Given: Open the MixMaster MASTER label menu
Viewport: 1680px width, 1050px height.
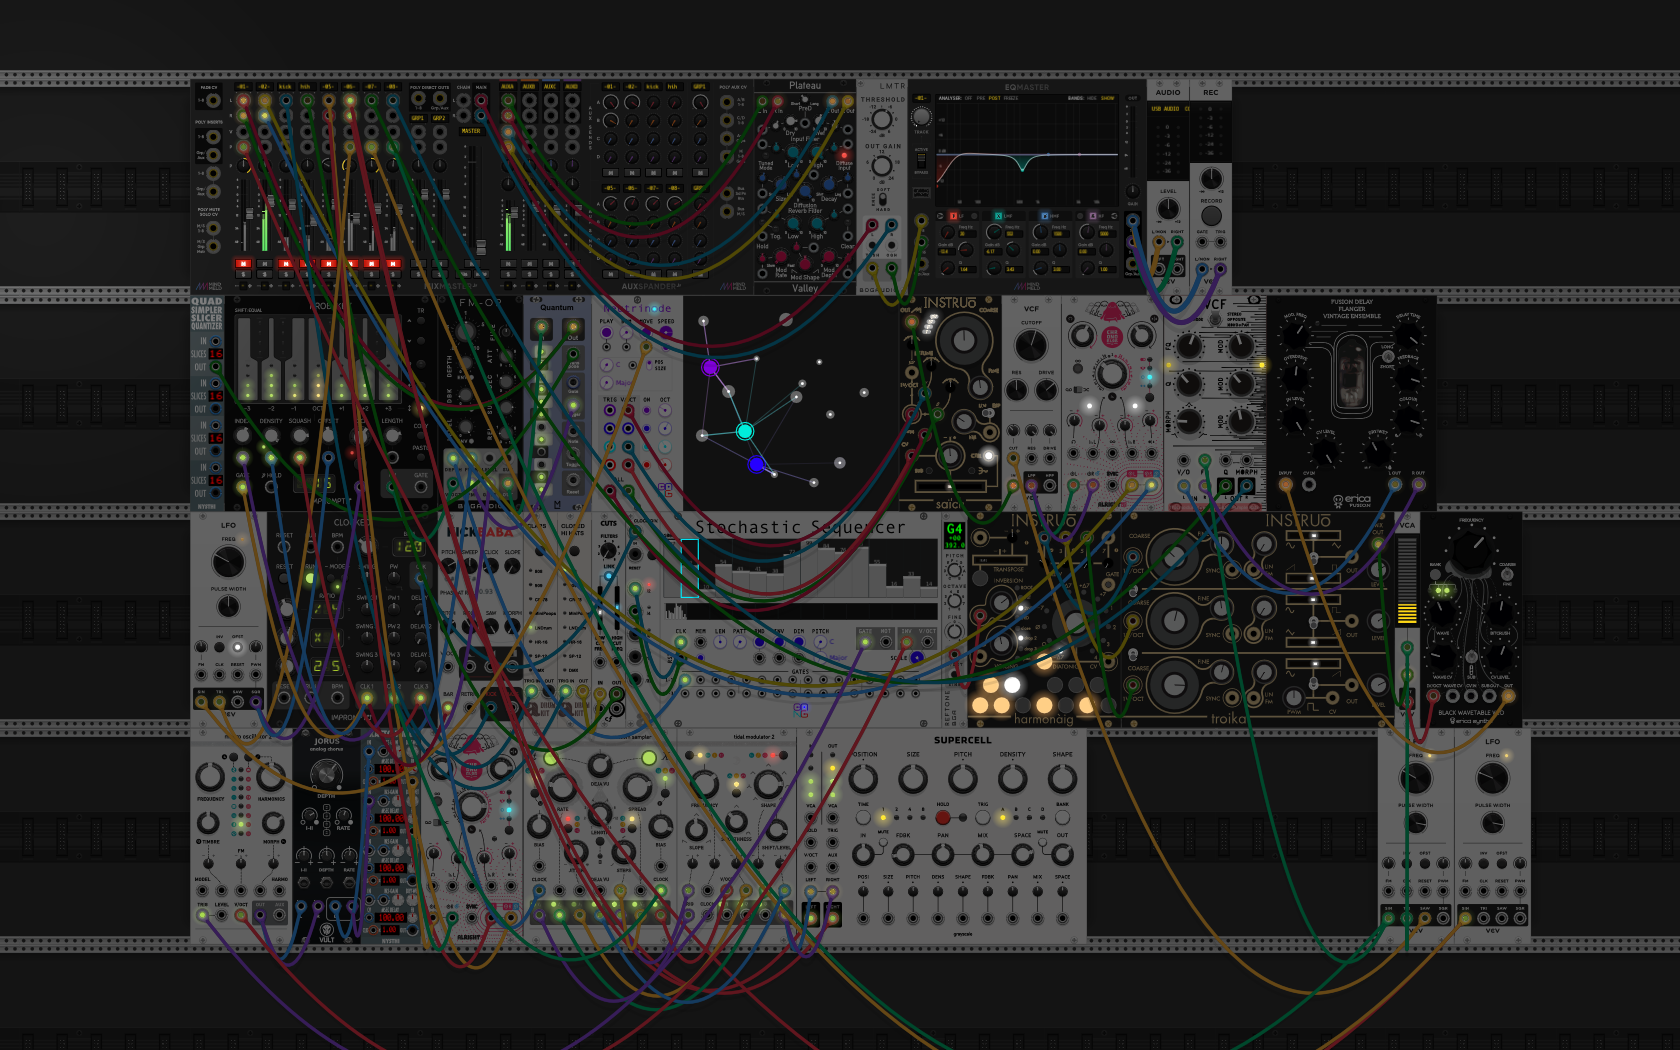Looking at the screenshot, I should pyautogui.click(x=471, y=131).
